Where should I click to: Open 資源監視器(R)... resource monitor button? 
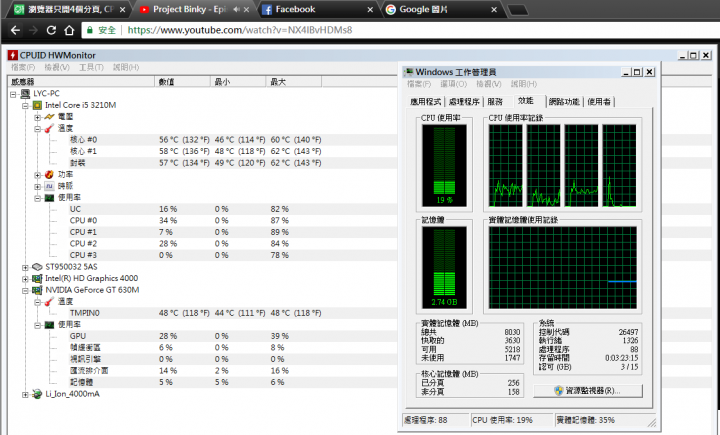coord(588,391)
